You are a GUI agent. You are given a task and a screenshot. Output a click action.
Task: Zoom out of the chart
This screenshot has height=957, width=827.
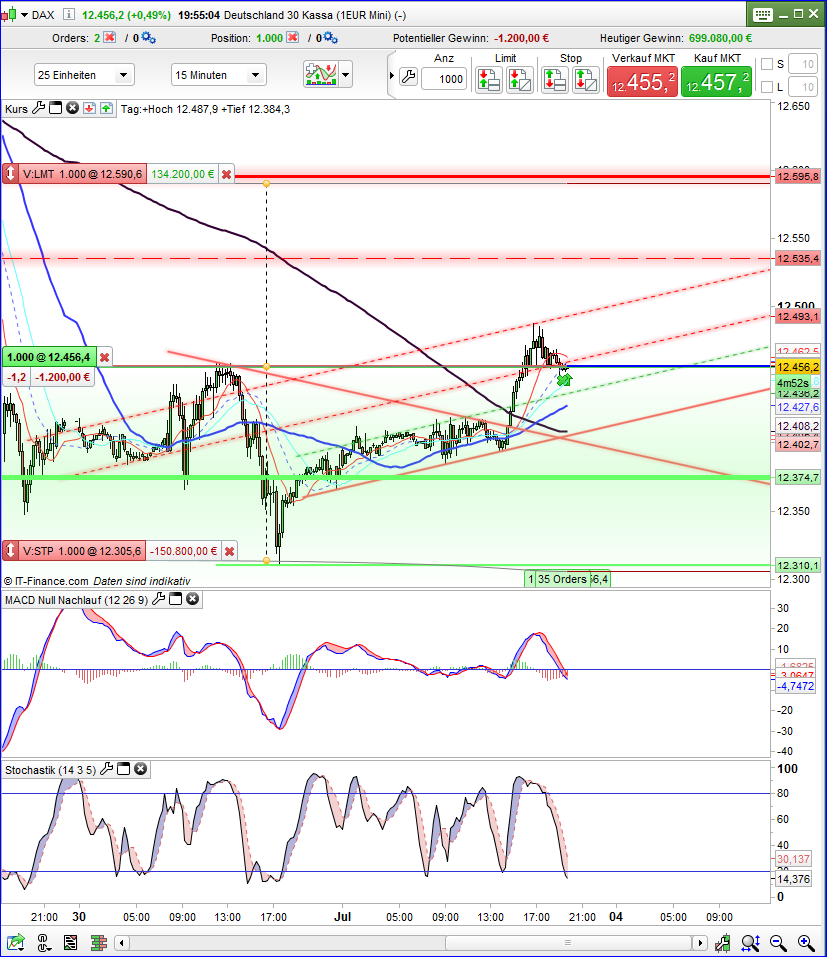[x=778, y=942]
